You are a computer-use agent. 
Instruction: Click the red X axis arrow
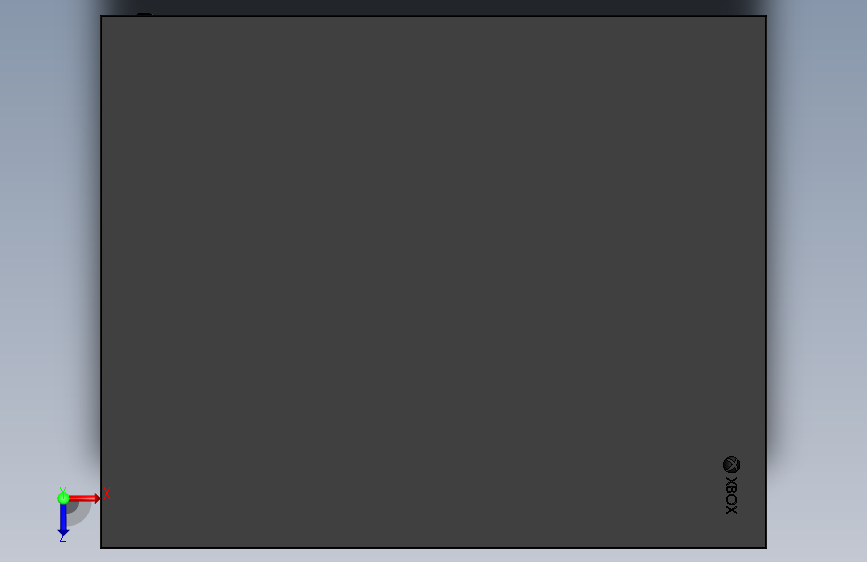coord(84,498)
